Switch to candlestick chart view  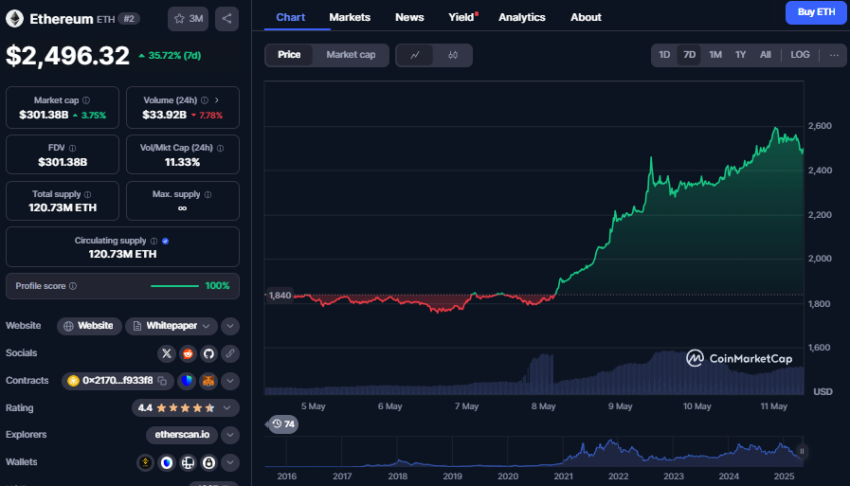tap(453, 55)
